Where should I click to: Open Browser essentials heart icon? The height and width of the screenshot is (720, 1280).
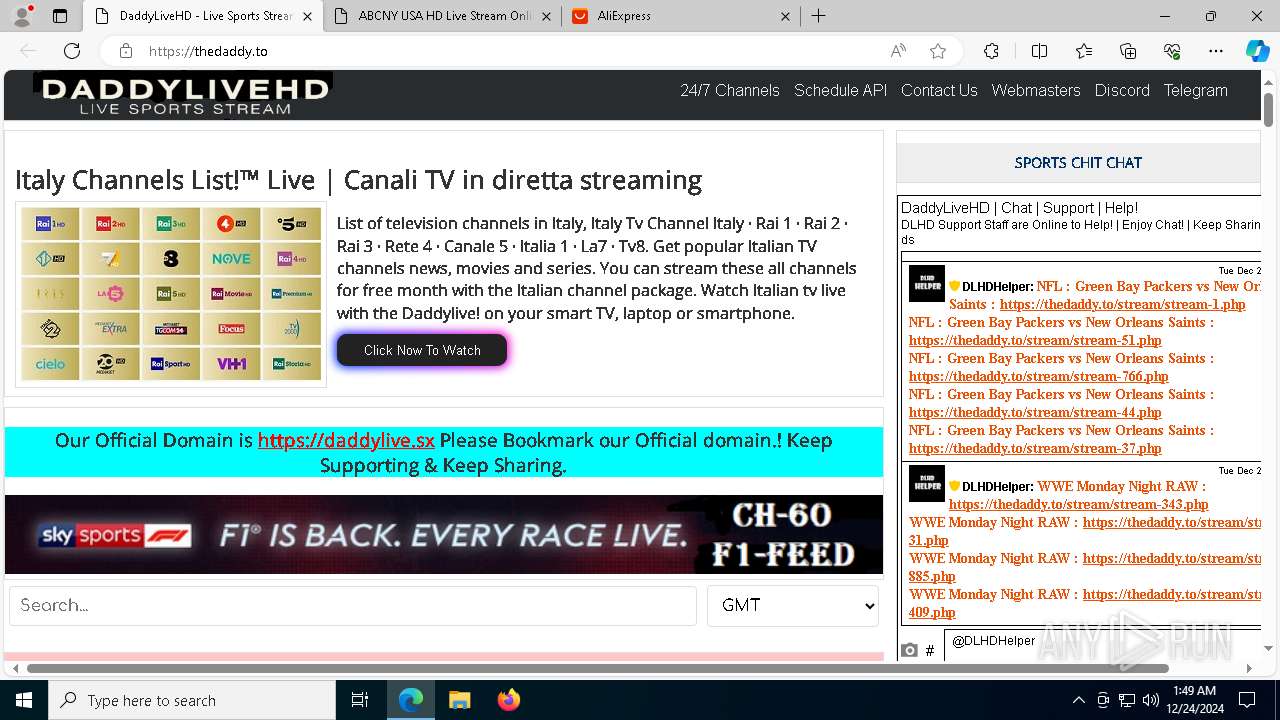(1172, 51)
